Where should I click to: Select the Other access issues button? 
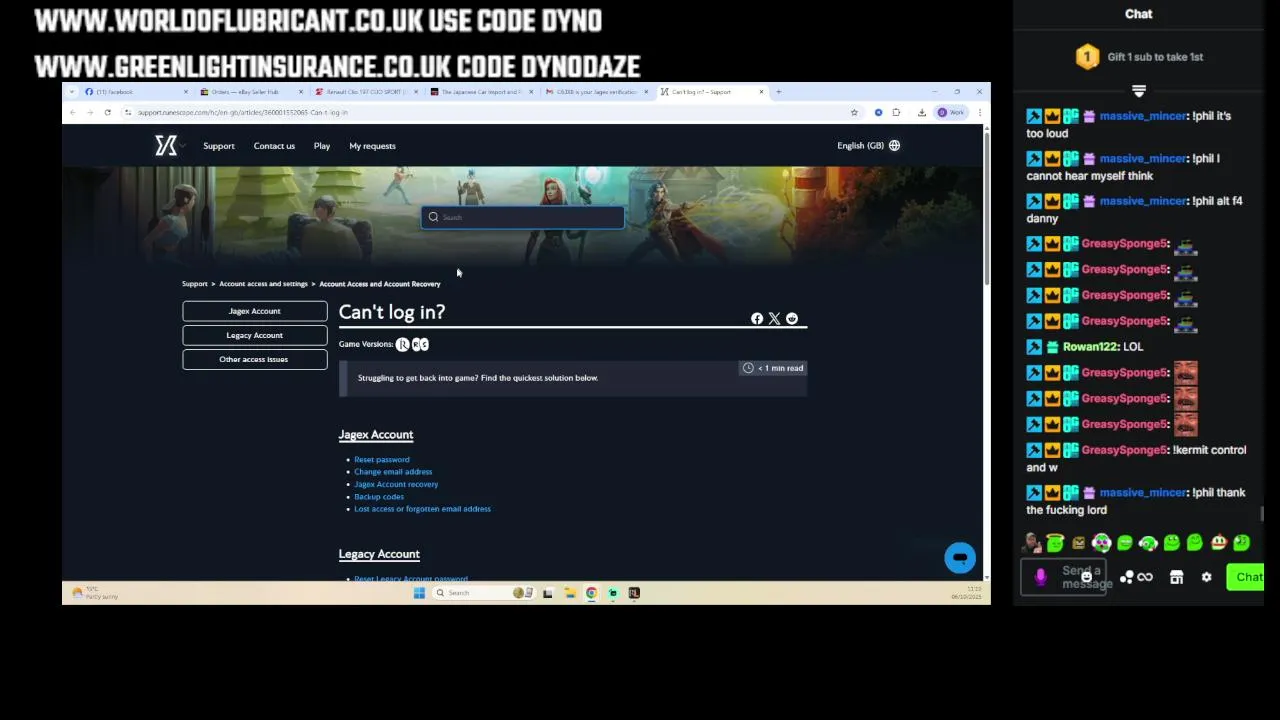[255, 359]
